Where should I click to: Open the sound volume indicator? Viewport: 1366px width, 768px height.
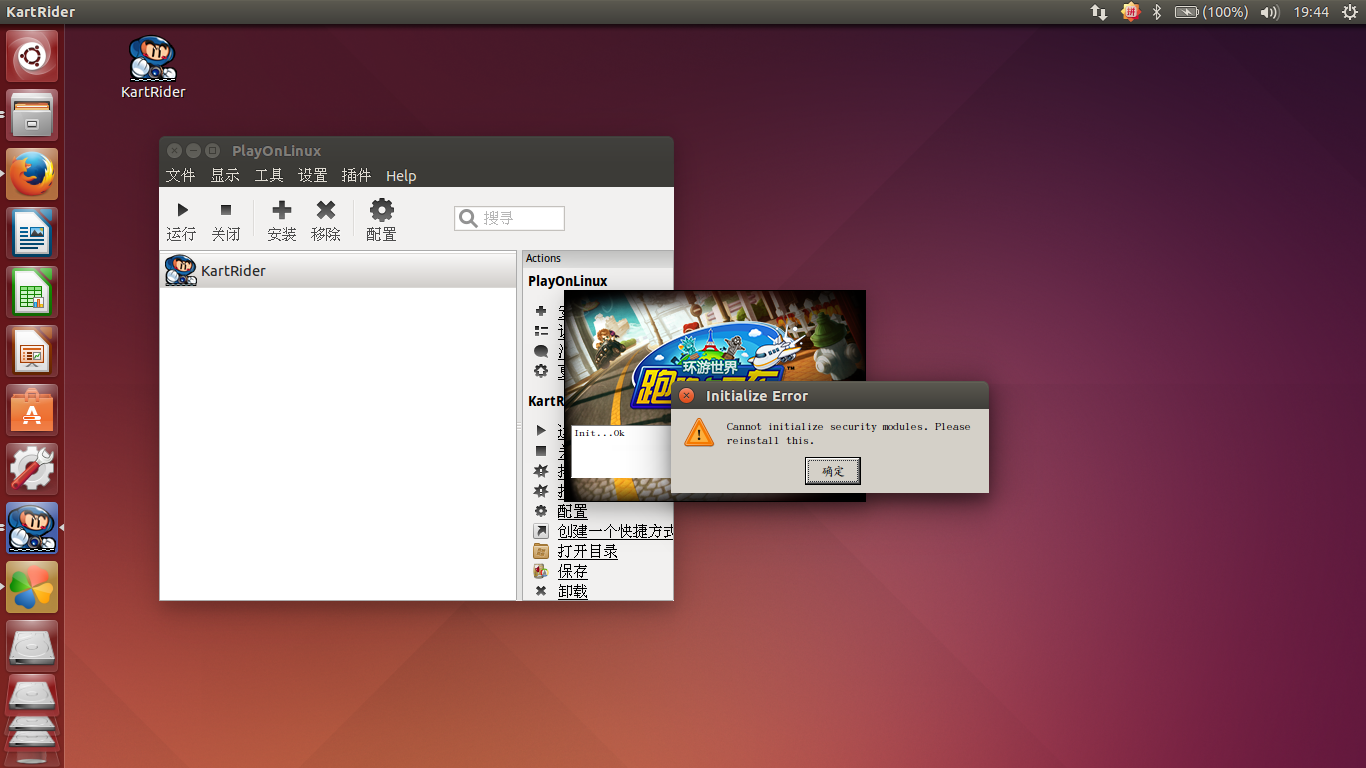pyautogui.click(x=1270, y=12)
